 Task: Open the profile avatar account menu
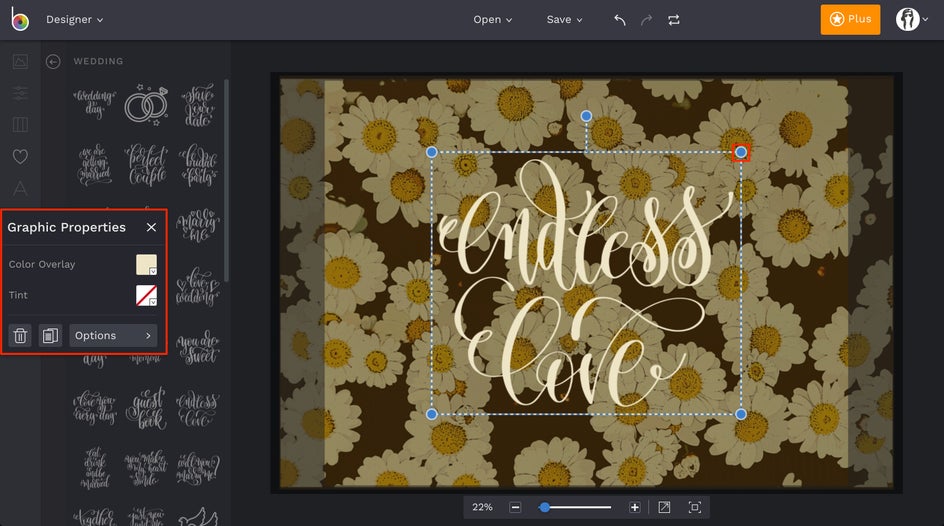click(907, 20)
